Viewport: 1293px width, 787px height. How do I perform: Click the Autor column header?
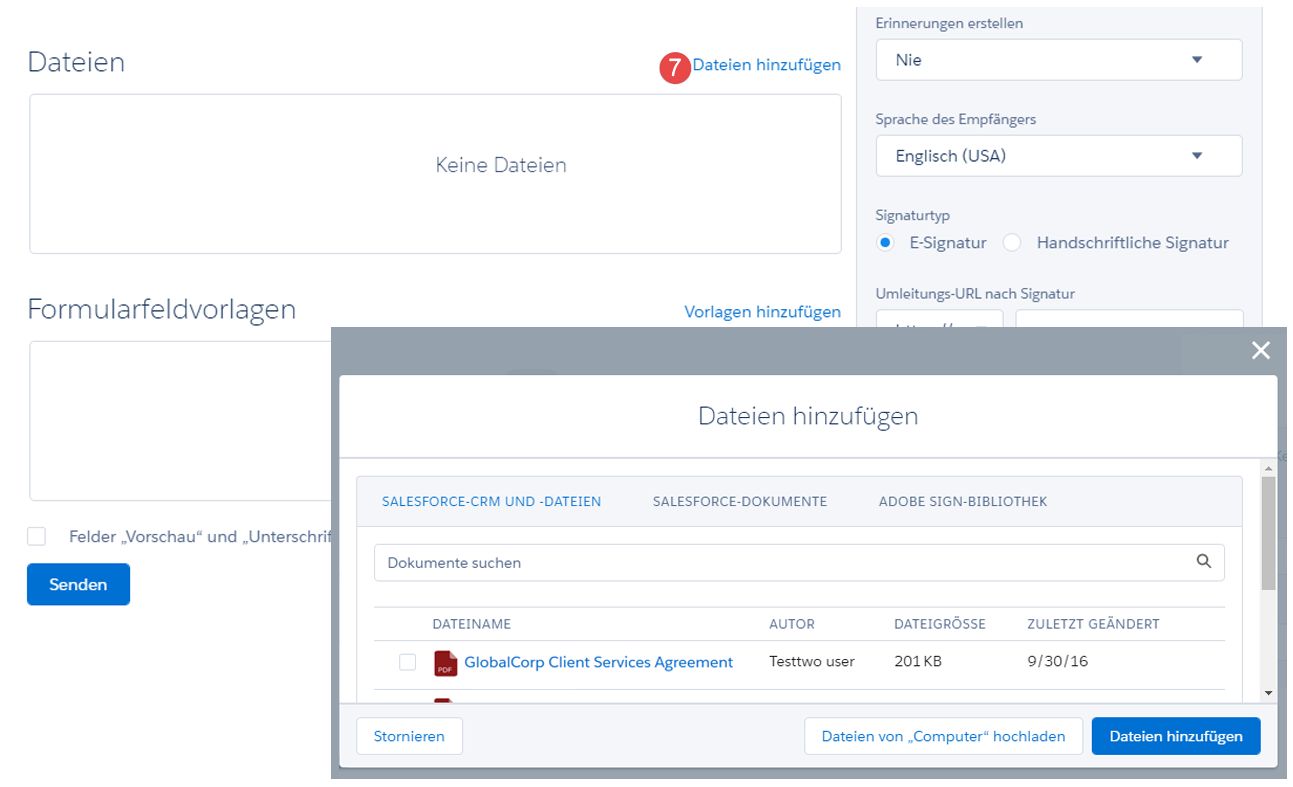click(x=792, y=624)
